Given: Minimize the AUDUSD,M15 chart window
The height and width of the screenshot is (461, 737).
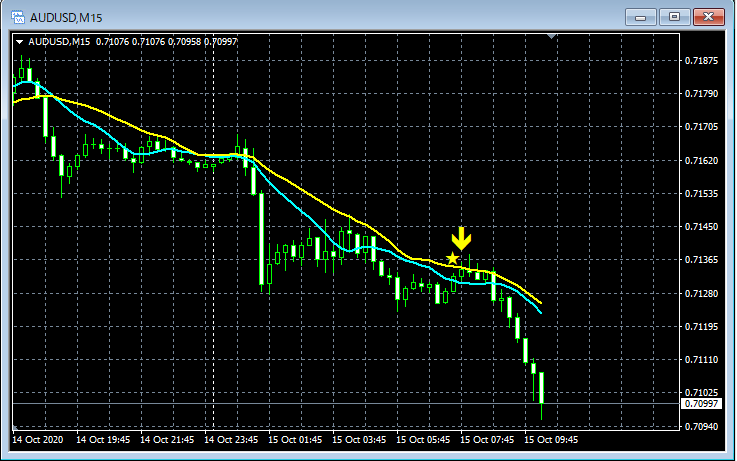Looking at the screenshot, I should (640, 17).
